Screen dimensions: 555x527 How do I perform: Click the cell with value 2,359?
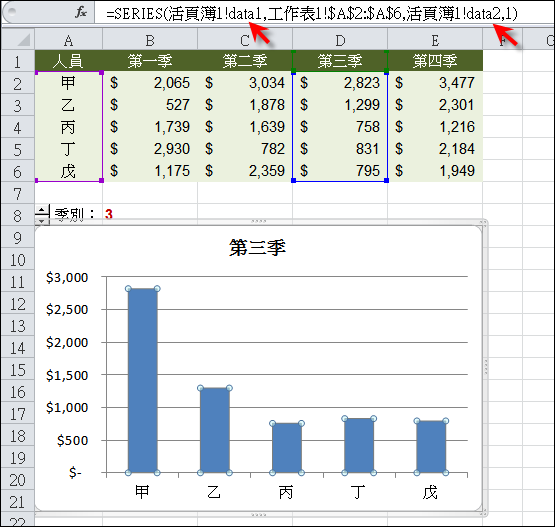pyautogui.click(x=245, y=171)
